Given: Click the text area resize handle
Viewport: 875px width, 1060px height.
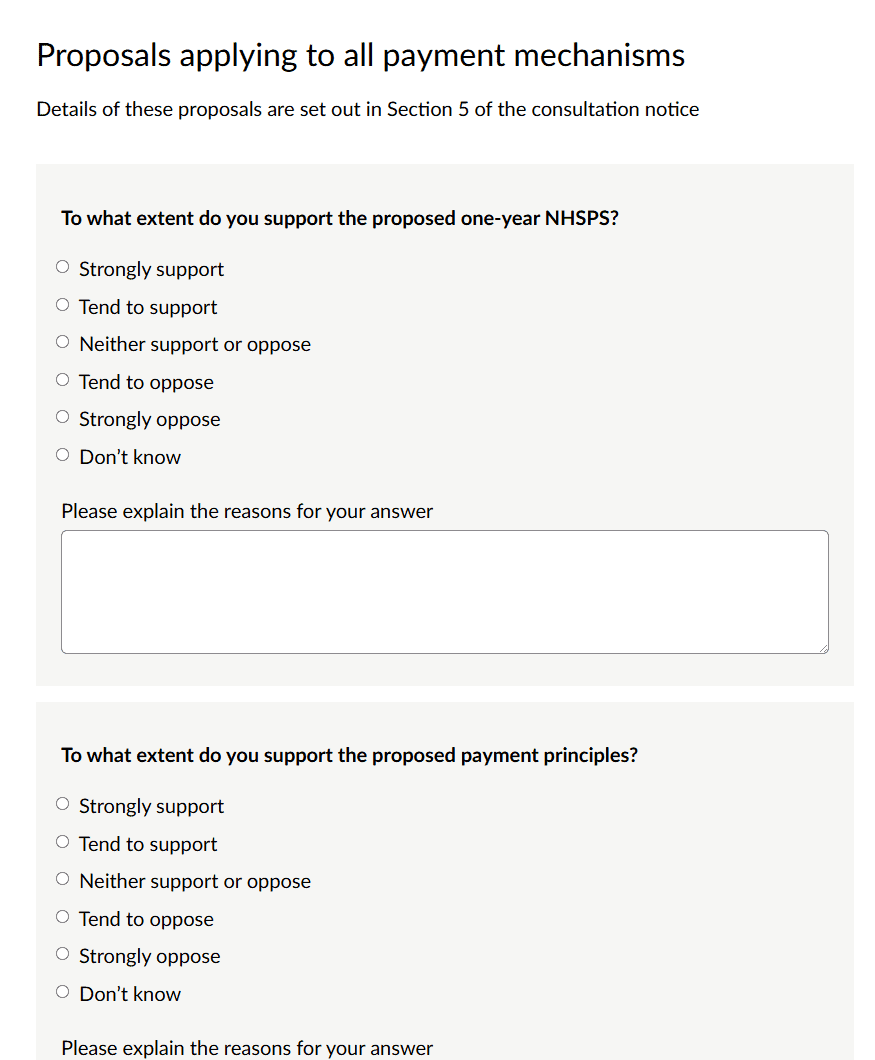Looking at the screenshot, I should (x=823, y=648).
